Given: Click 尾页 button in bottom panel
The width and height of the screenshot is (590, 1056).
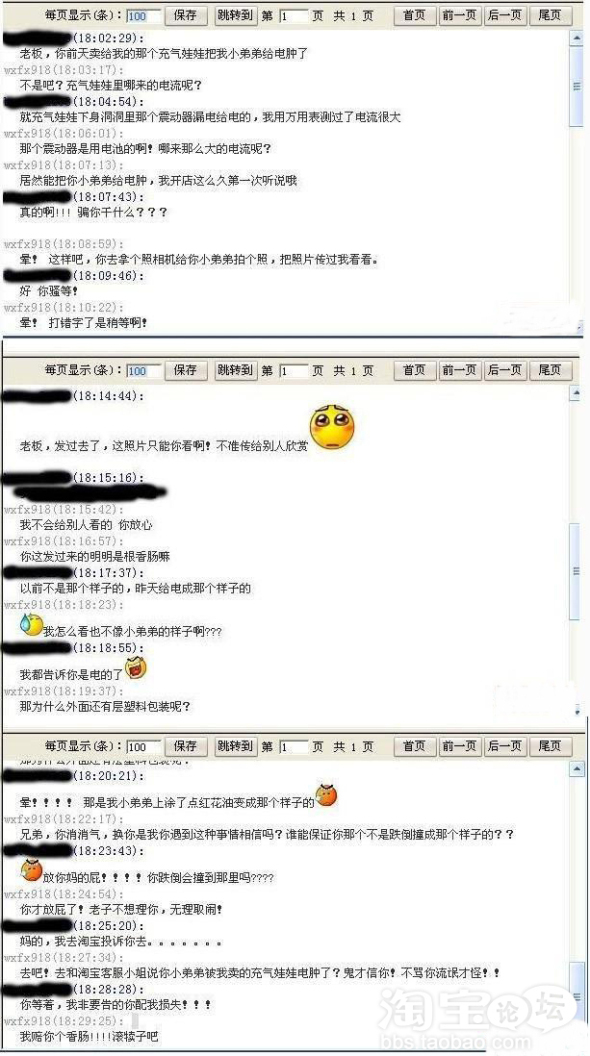Looking at the screenshot, I should (550, 746).
